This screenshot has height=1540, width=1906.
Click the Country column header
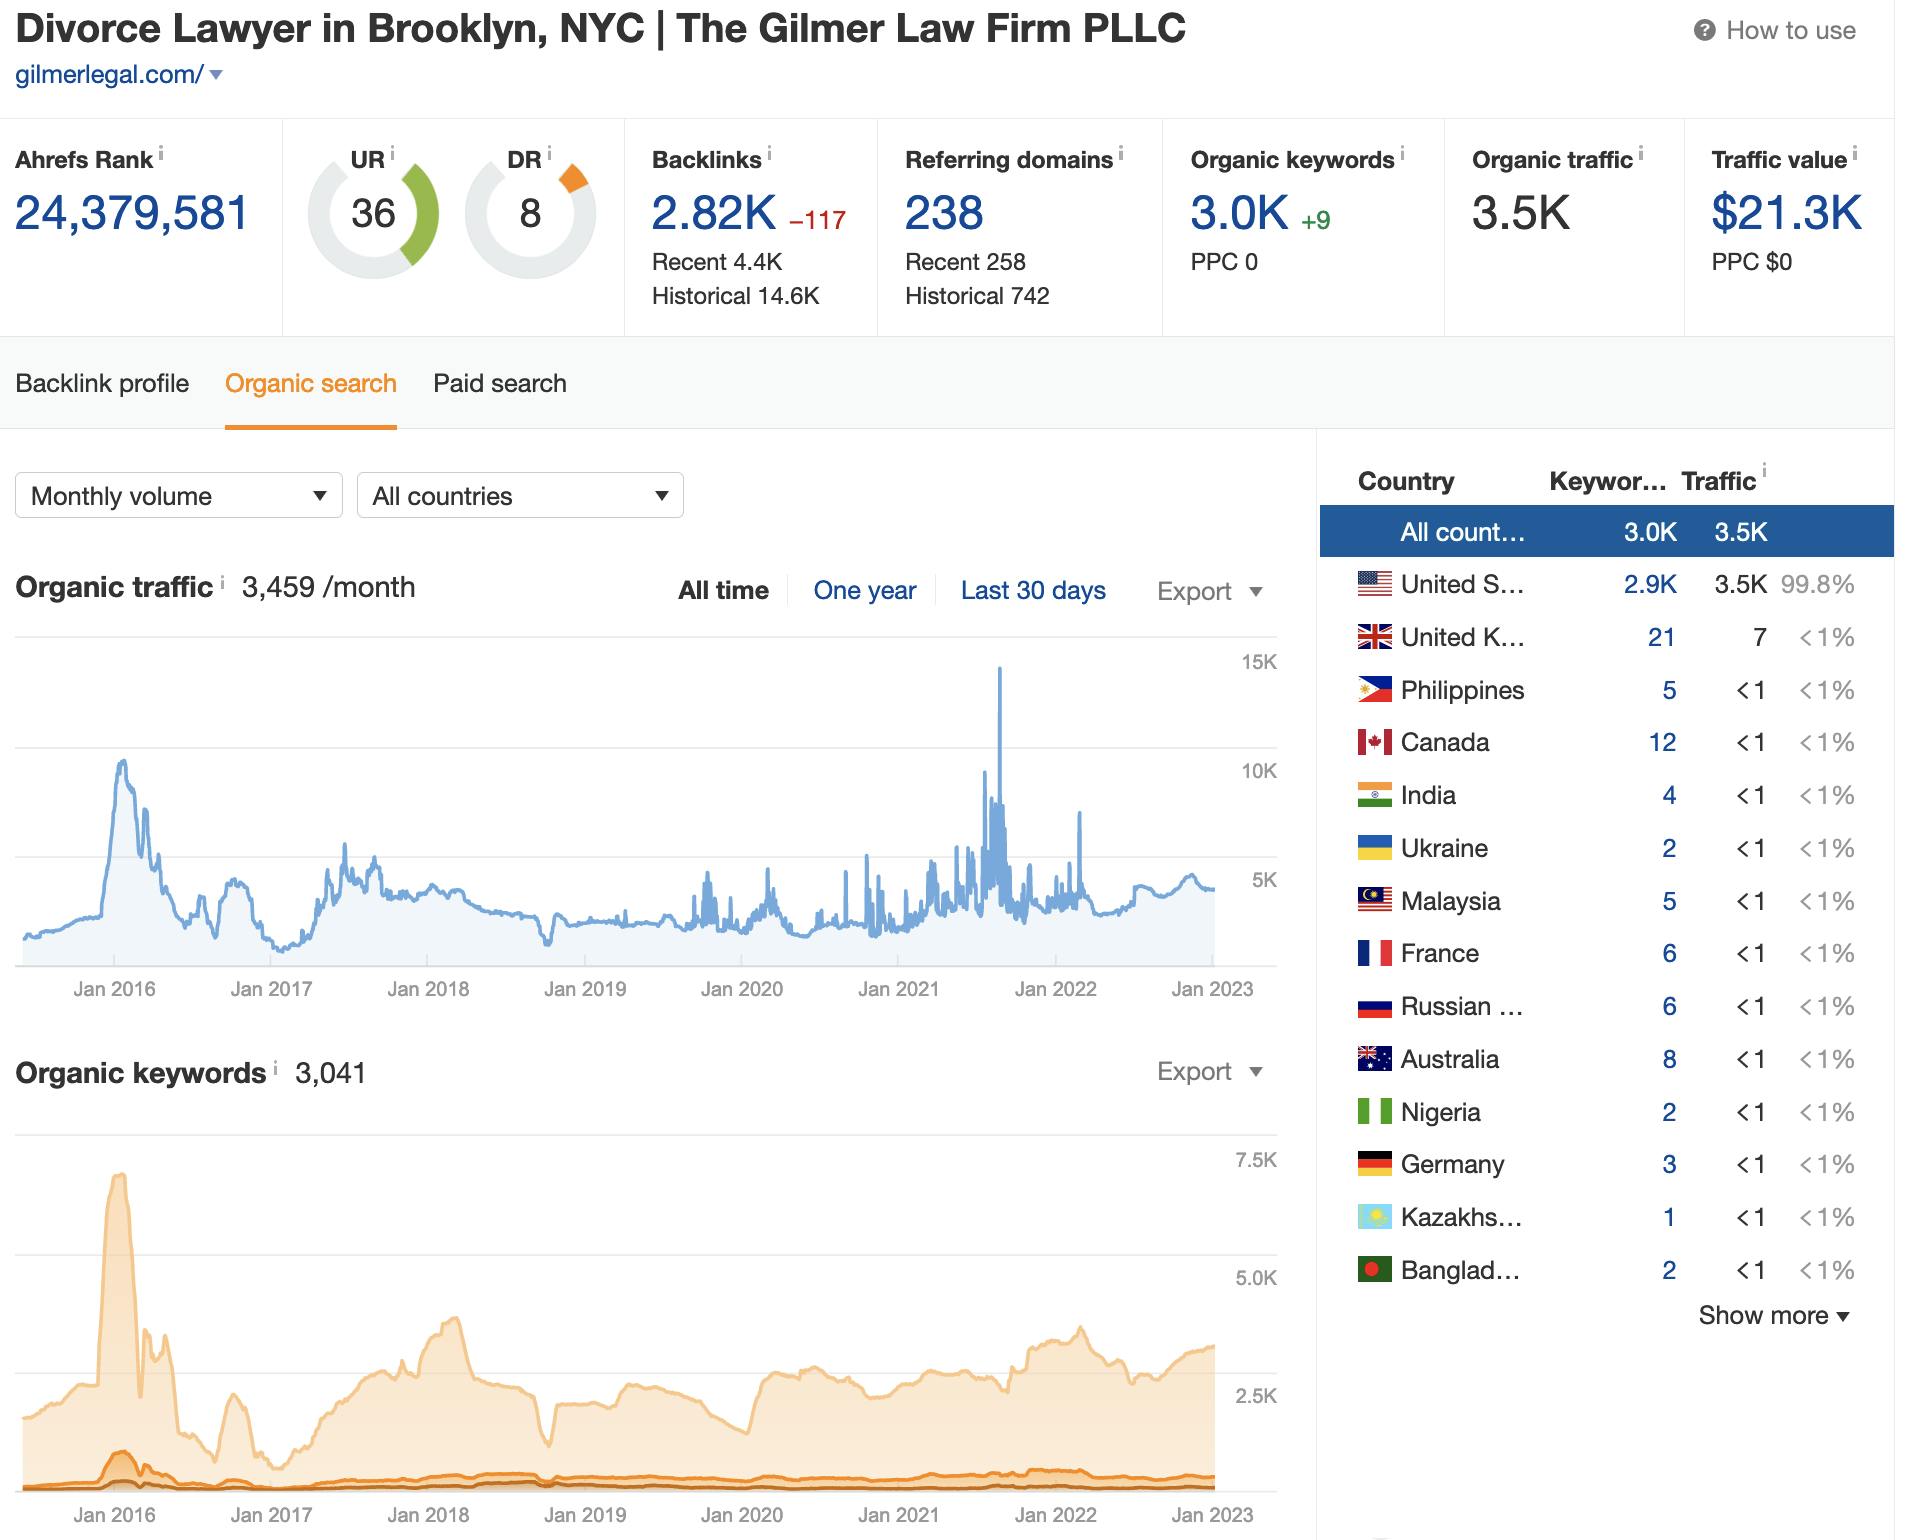(1405, 481)
